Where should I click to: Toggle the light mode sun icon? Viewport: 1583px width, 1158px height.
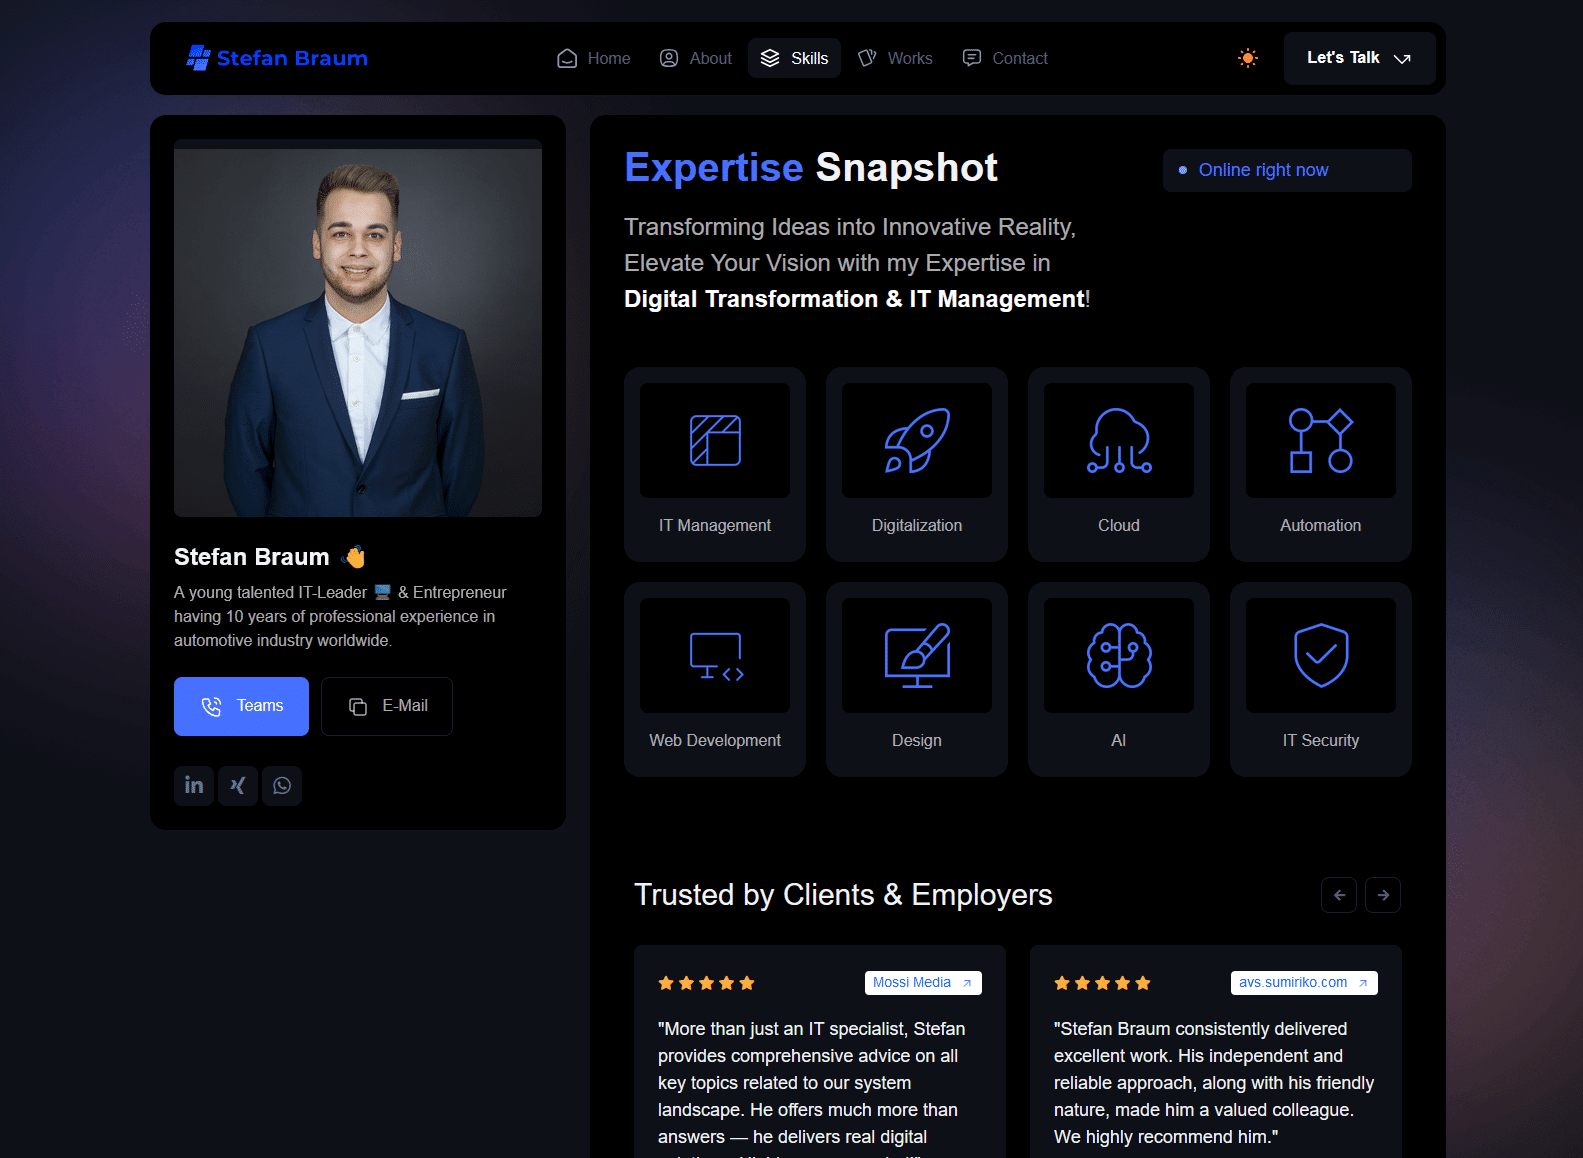1247,58
